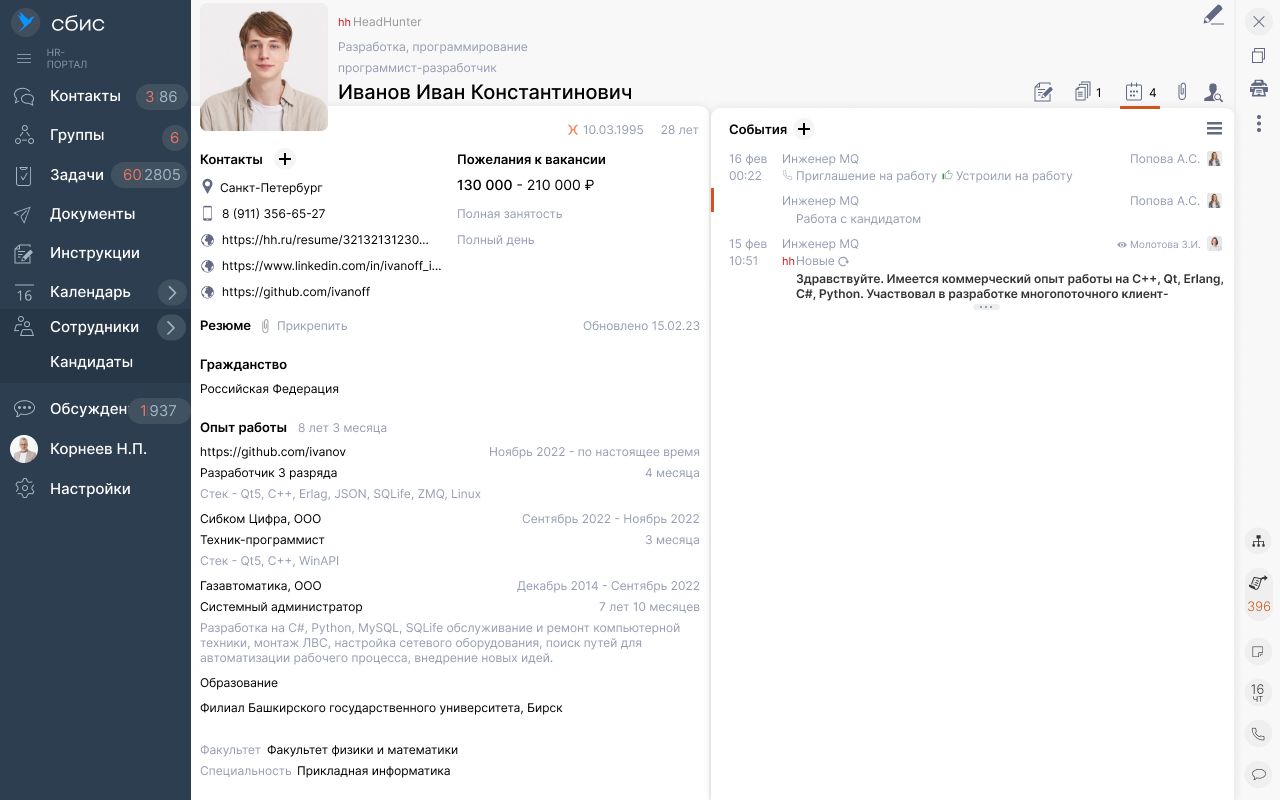The width and height of the screenshot is (1280, 800).
Task: Click the pencil edit icon for candidate card
Action: tap(1212, 15)
